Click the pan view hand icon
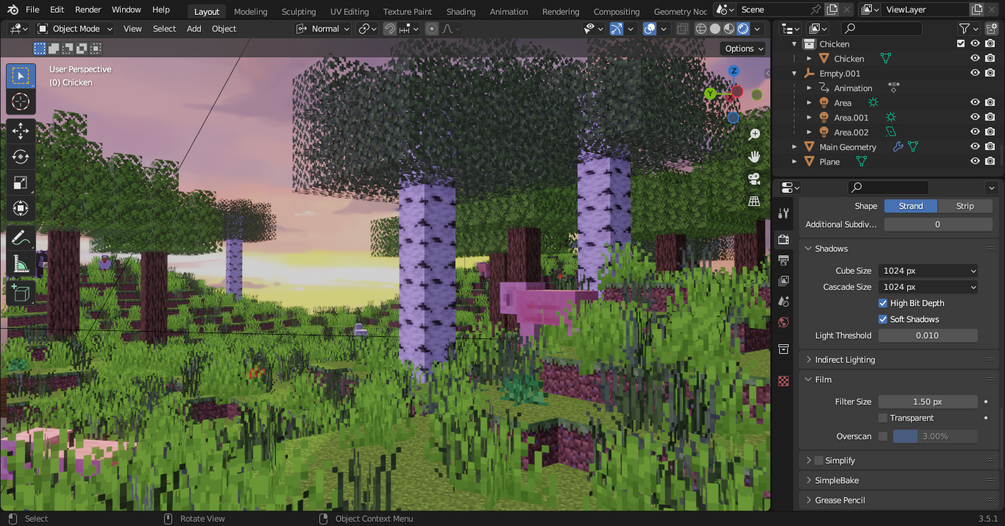The image size is (1005, 526). pyautogui.click(x=754, y=156)
